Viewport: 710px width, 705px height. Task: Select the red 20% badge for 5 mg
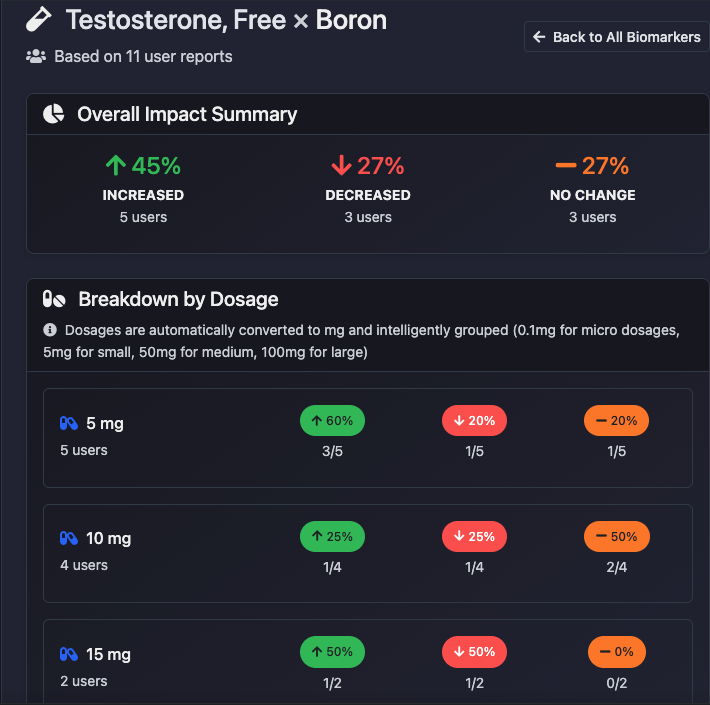click(x=474, y=421)
